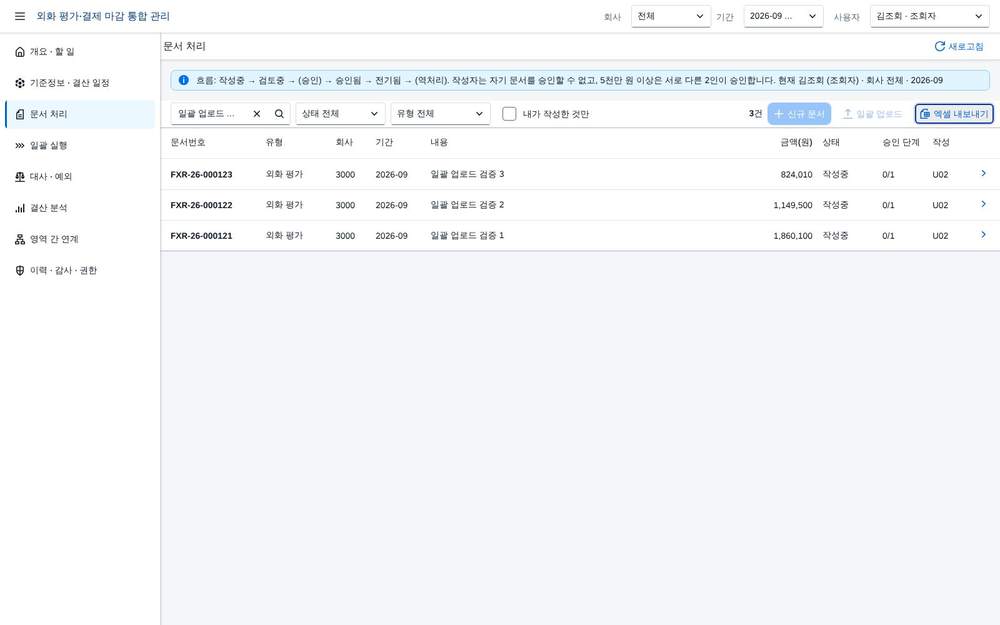Select document number FXR-26-000123
The height and width of the screenshot is (625, 1000).
[x=202, y=174]
